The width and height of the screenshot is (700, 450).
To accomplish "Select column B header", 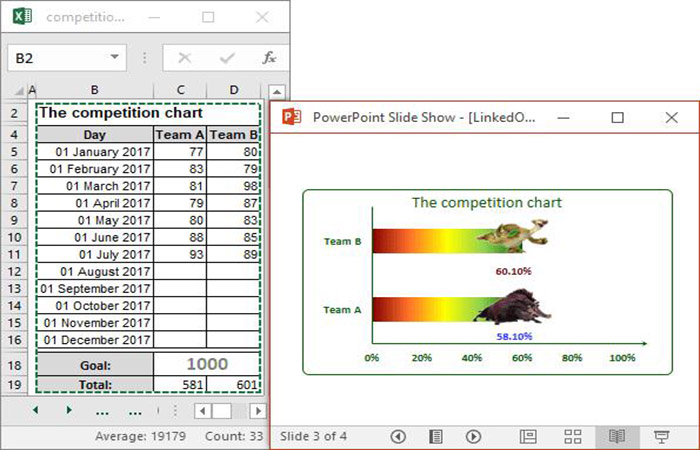I will [x=95, y=90].
